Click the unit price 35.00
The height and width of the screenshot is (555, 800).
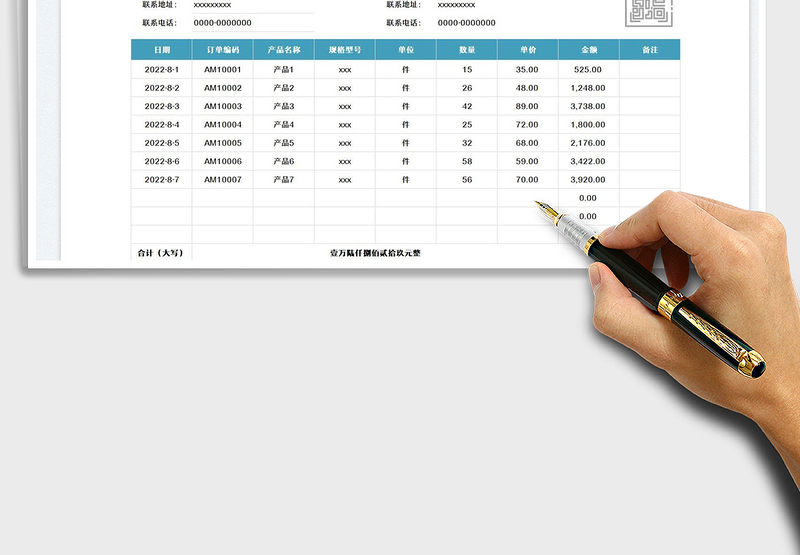click(x=527, y=69)
